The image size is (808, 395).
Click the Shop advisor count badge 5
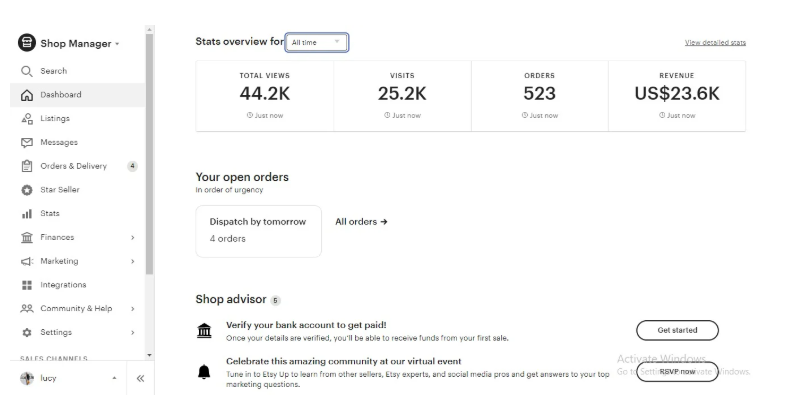pos(276,300)
